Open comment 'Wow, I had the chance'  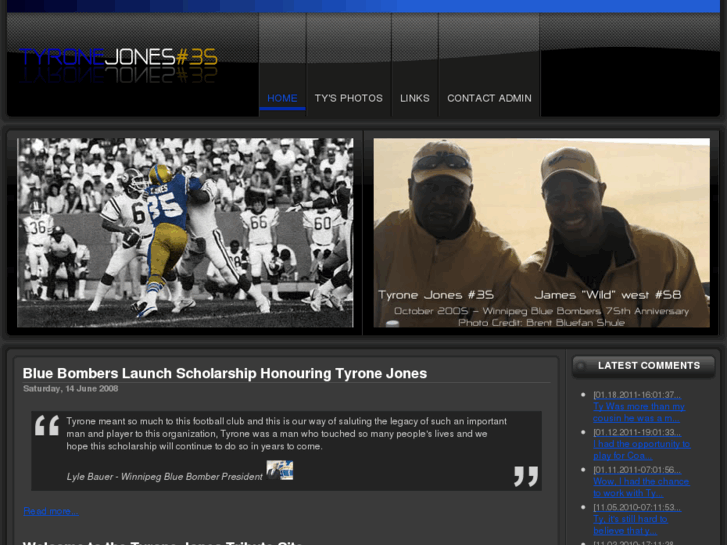pyautogui.click(x=641, y=487)
